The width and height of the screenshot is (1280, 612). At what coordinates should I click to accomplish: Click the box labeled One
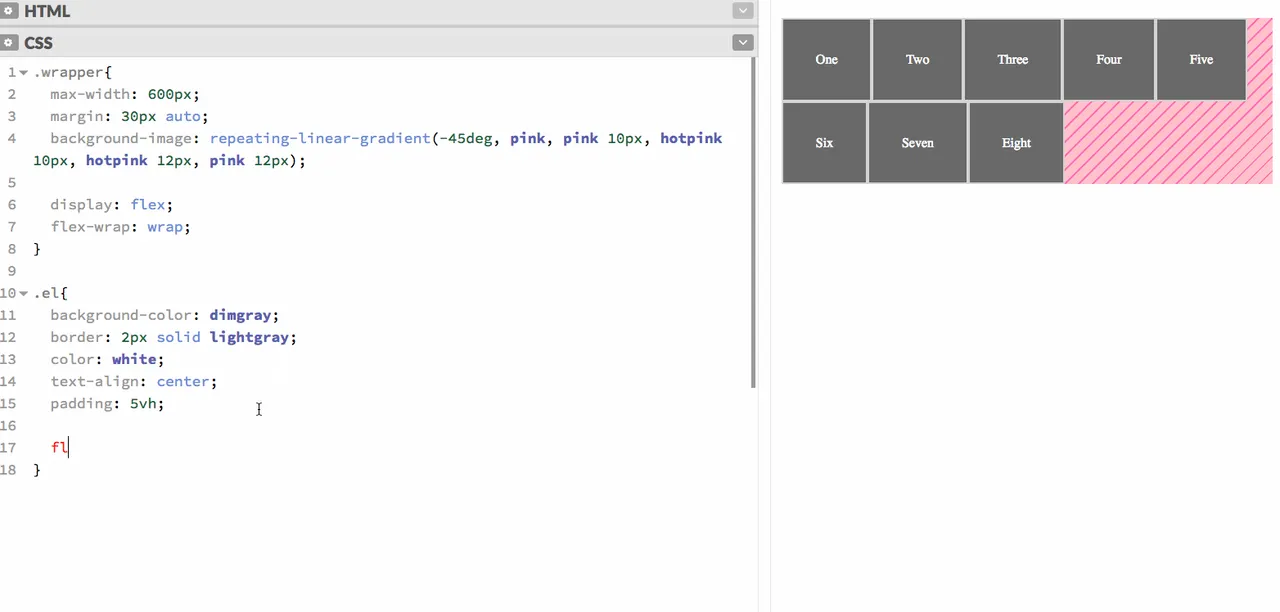click(x=826, y=59)
